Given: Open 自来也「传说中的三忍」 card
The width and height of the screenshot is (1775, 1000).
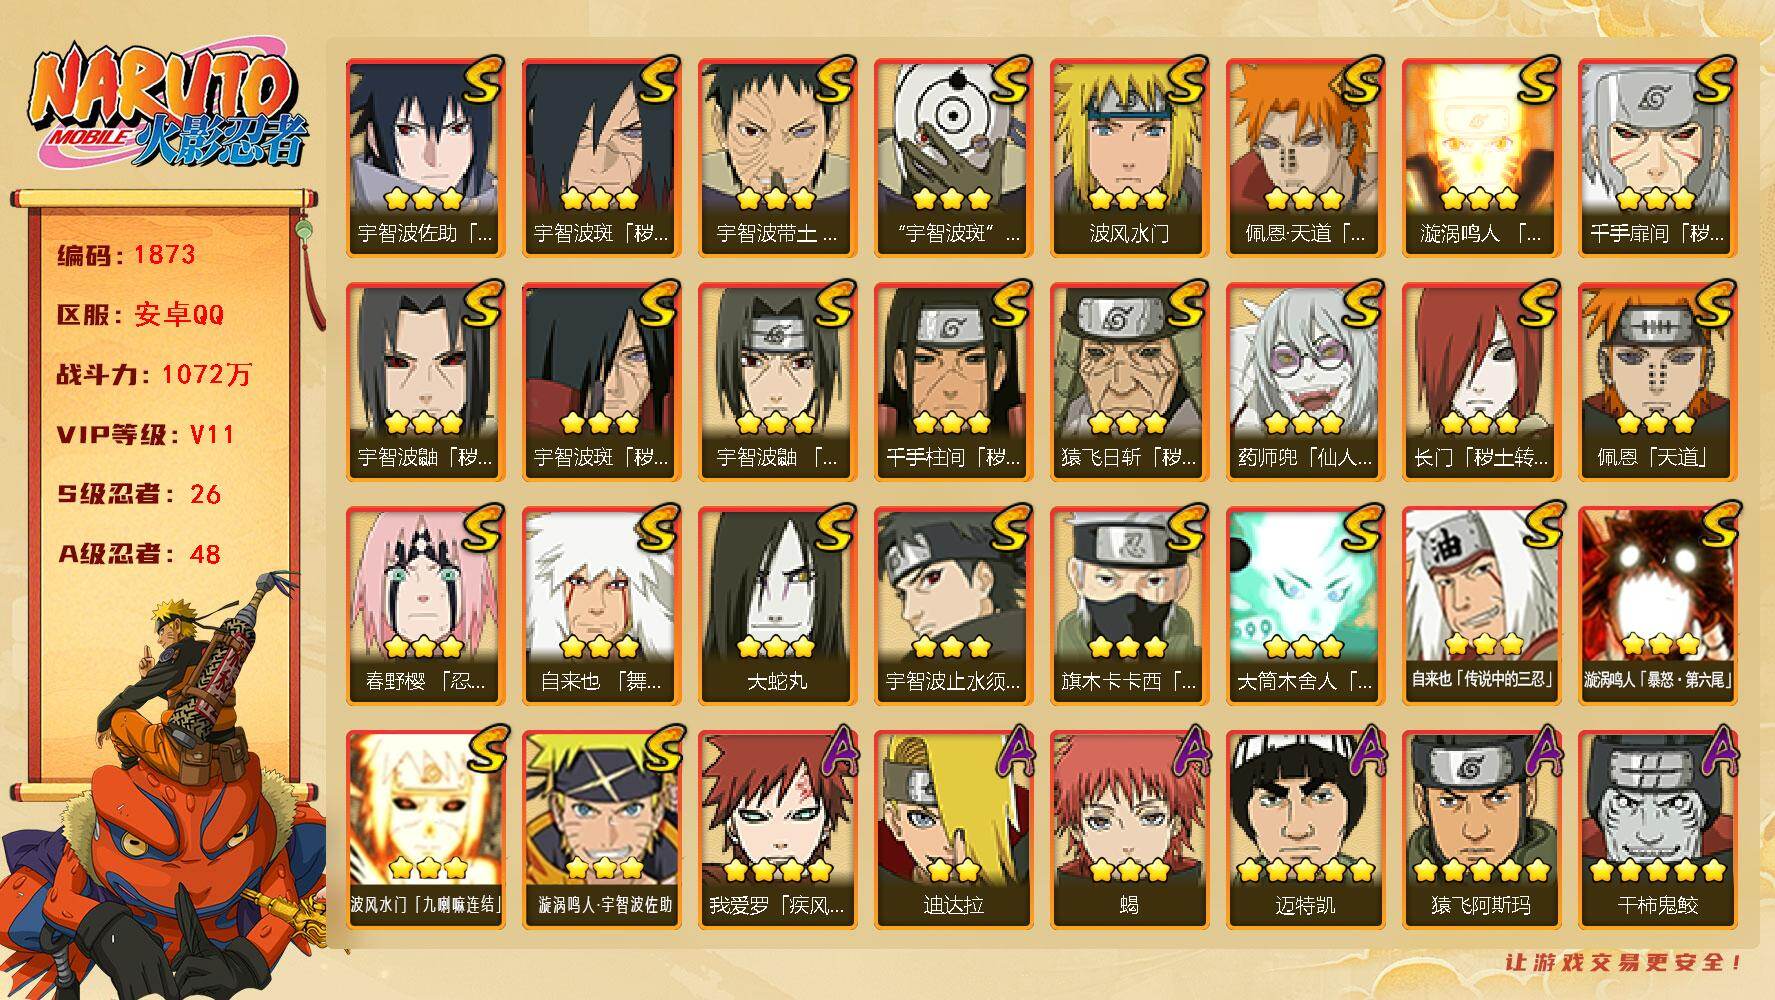Looking at the screenshot, I should pyautogui.click(x=1481, y=605).
